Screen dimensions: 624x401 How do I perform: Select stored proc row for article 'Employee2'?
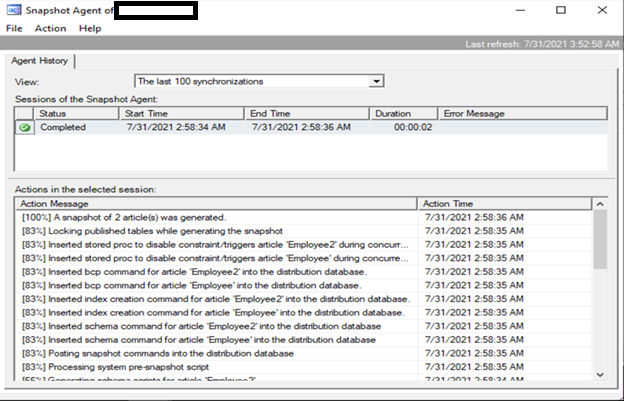(x=304, y=245)
